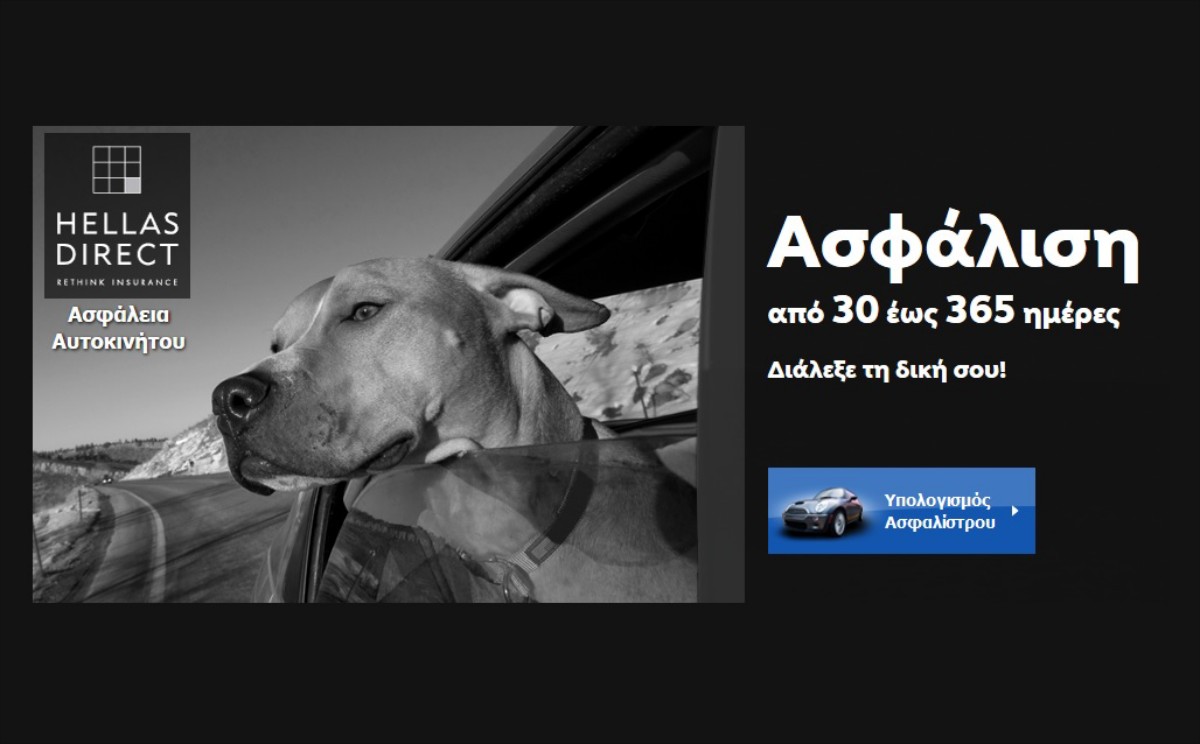Click the gray square in the logo grid
Image resolution: width=1200 pixels, height=744 pixels.
[x=133, y=186]
